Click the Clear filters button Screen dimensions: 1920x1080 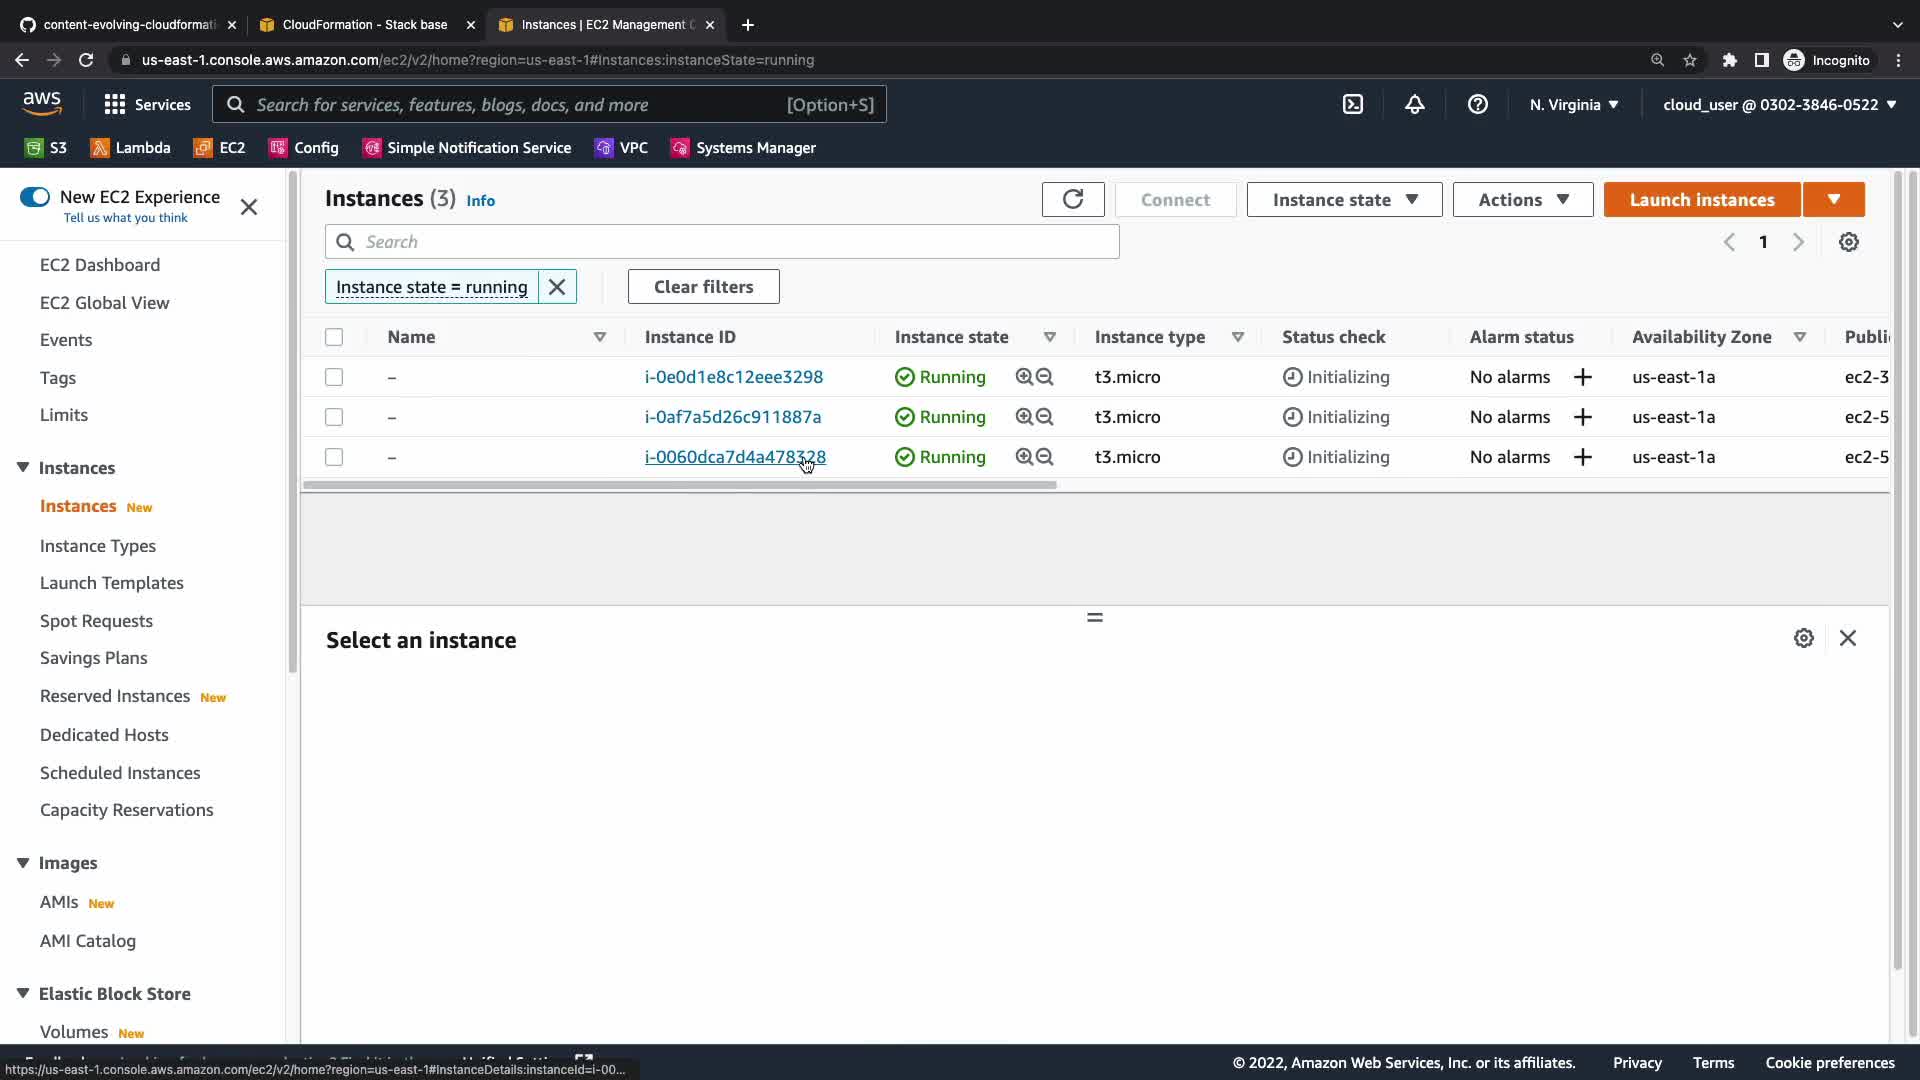[703, 287]
